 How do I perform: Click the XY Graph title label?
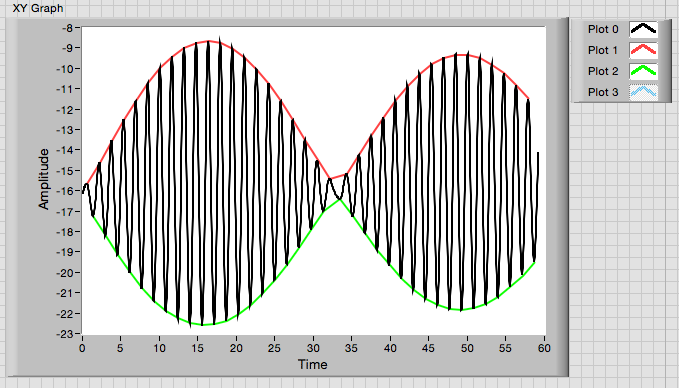[38, 8]
